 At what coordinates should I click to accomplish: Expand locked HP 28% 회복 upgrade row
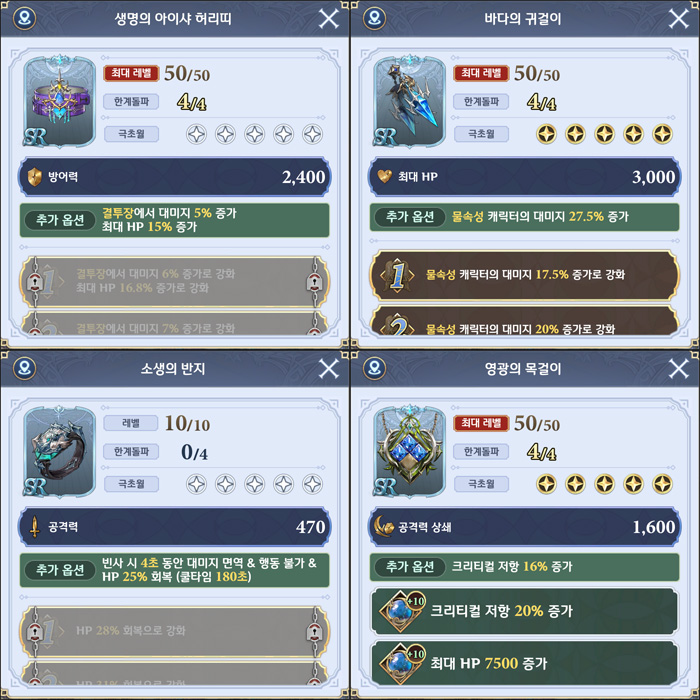click(x=175, y=631)
